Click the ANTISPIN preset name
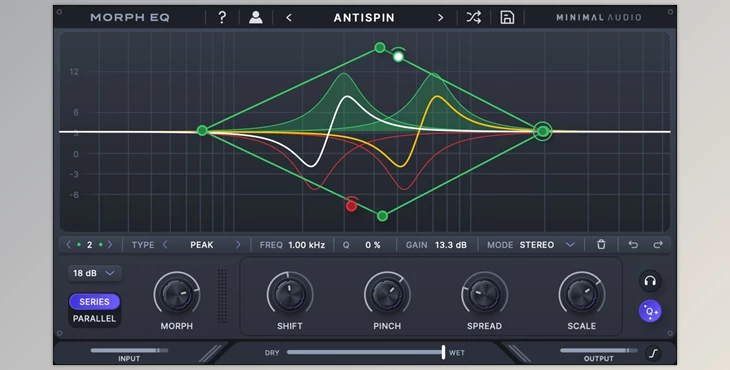 point(364,18)
